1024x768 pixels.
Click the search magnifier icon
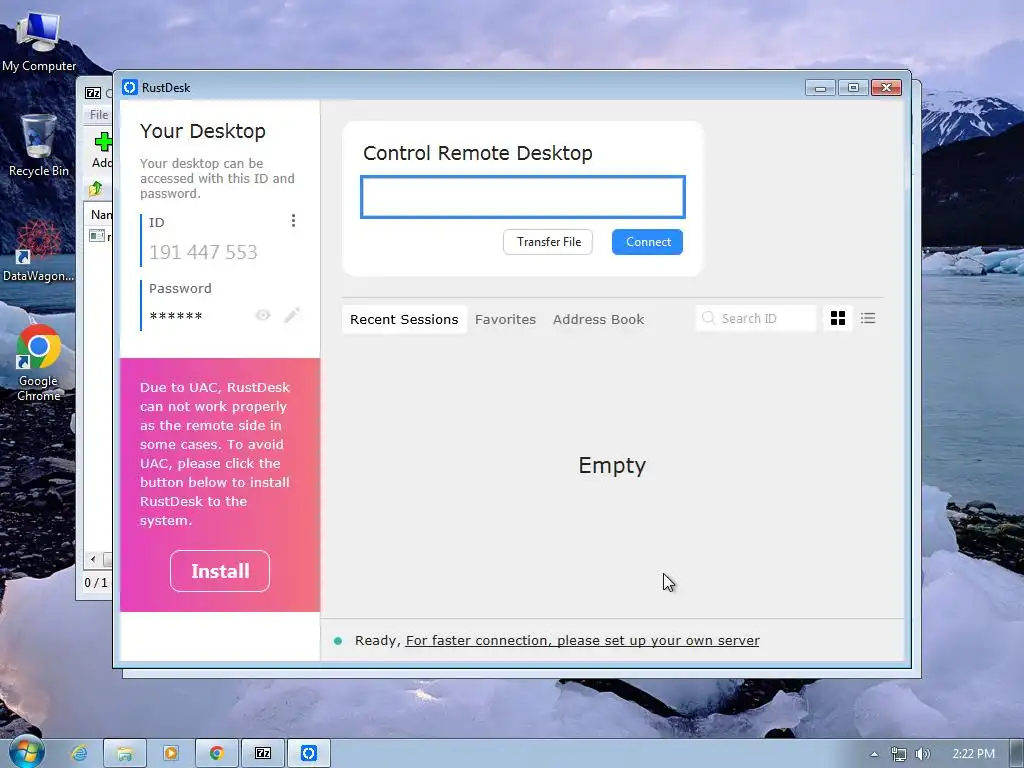click(x=708, y=318)
